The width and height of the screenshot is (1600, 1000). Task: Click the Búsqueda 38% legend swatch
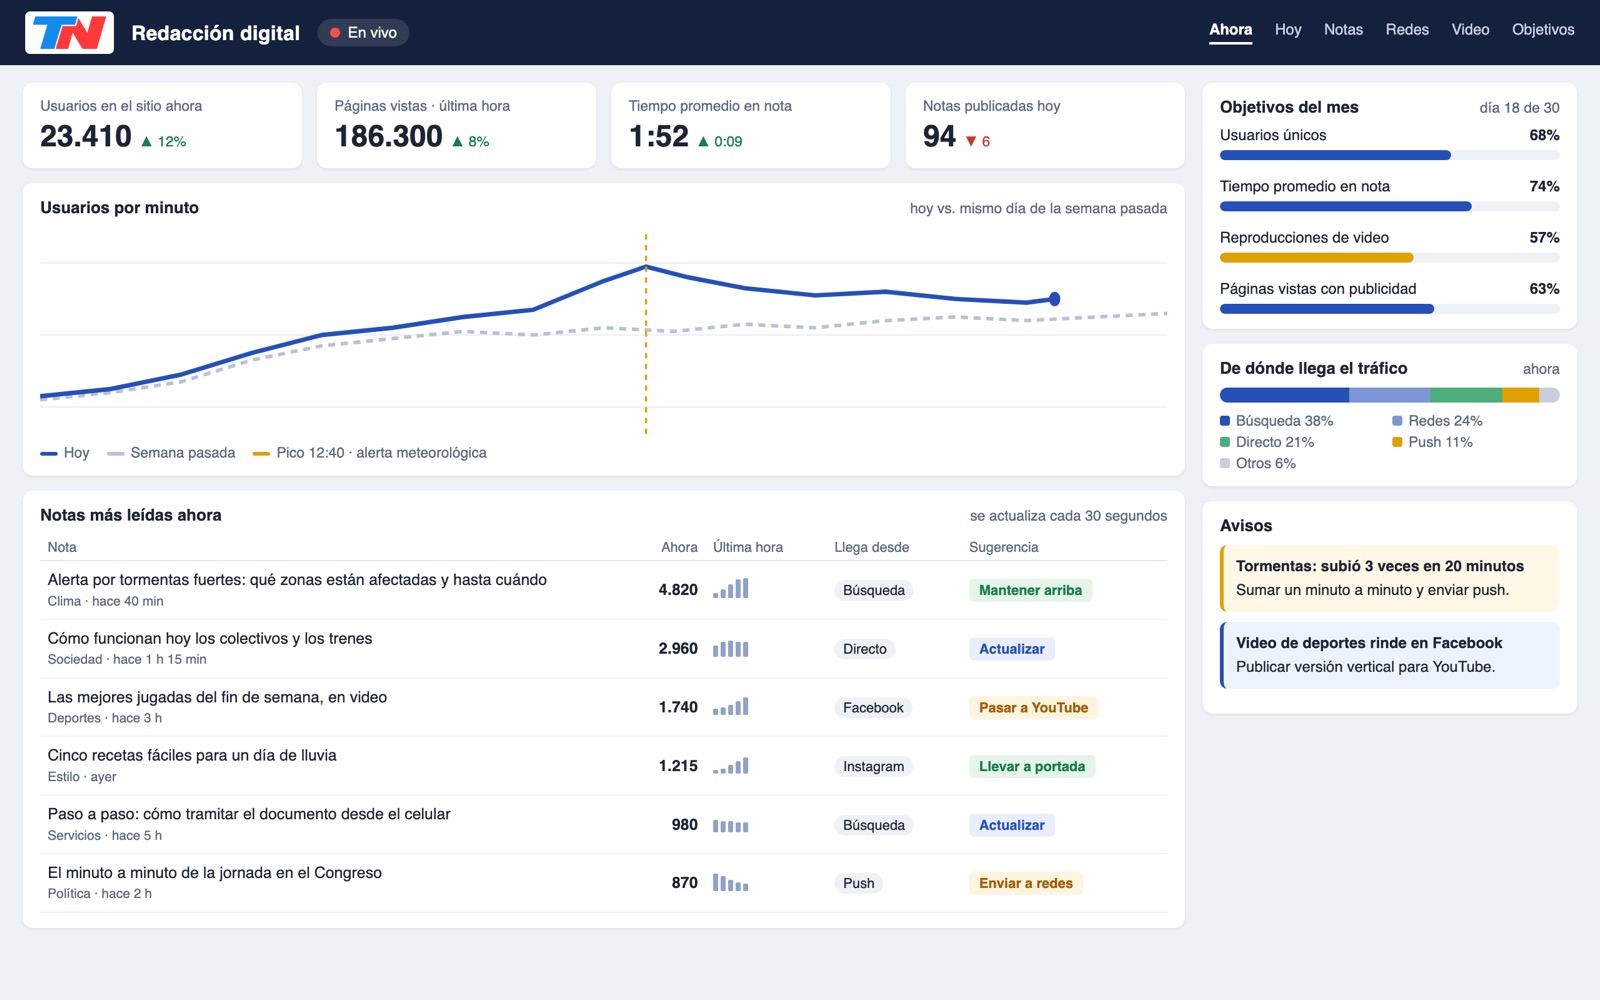coord(1225,421)
